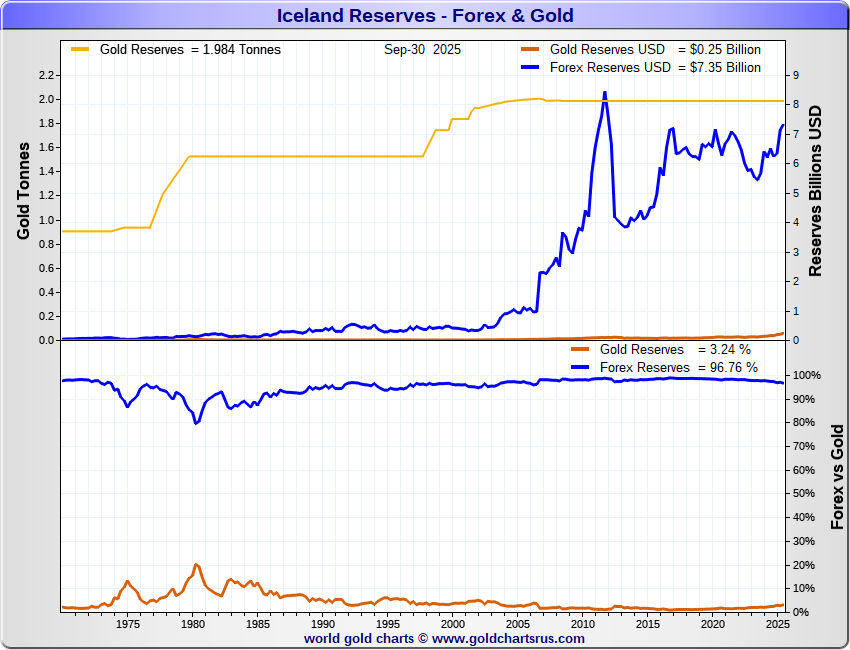Click the 1980 label on the year axis
Screen dimensions: 850x650
pos(193,624)
